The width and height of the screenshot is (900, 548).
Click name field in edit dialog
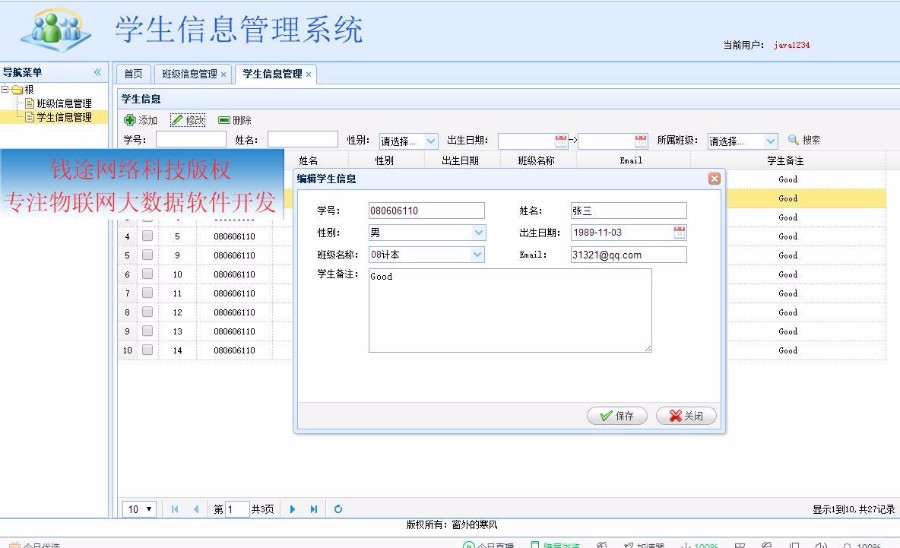pyautogui.click(x=629, y=211)
